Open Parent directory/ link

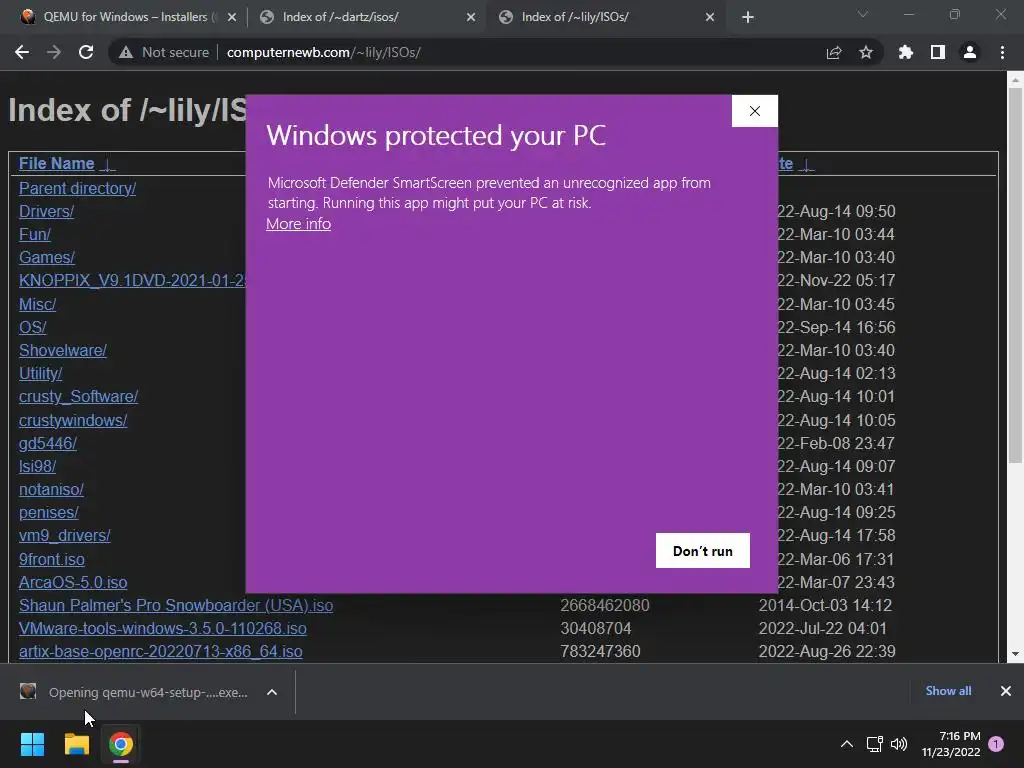77,188
